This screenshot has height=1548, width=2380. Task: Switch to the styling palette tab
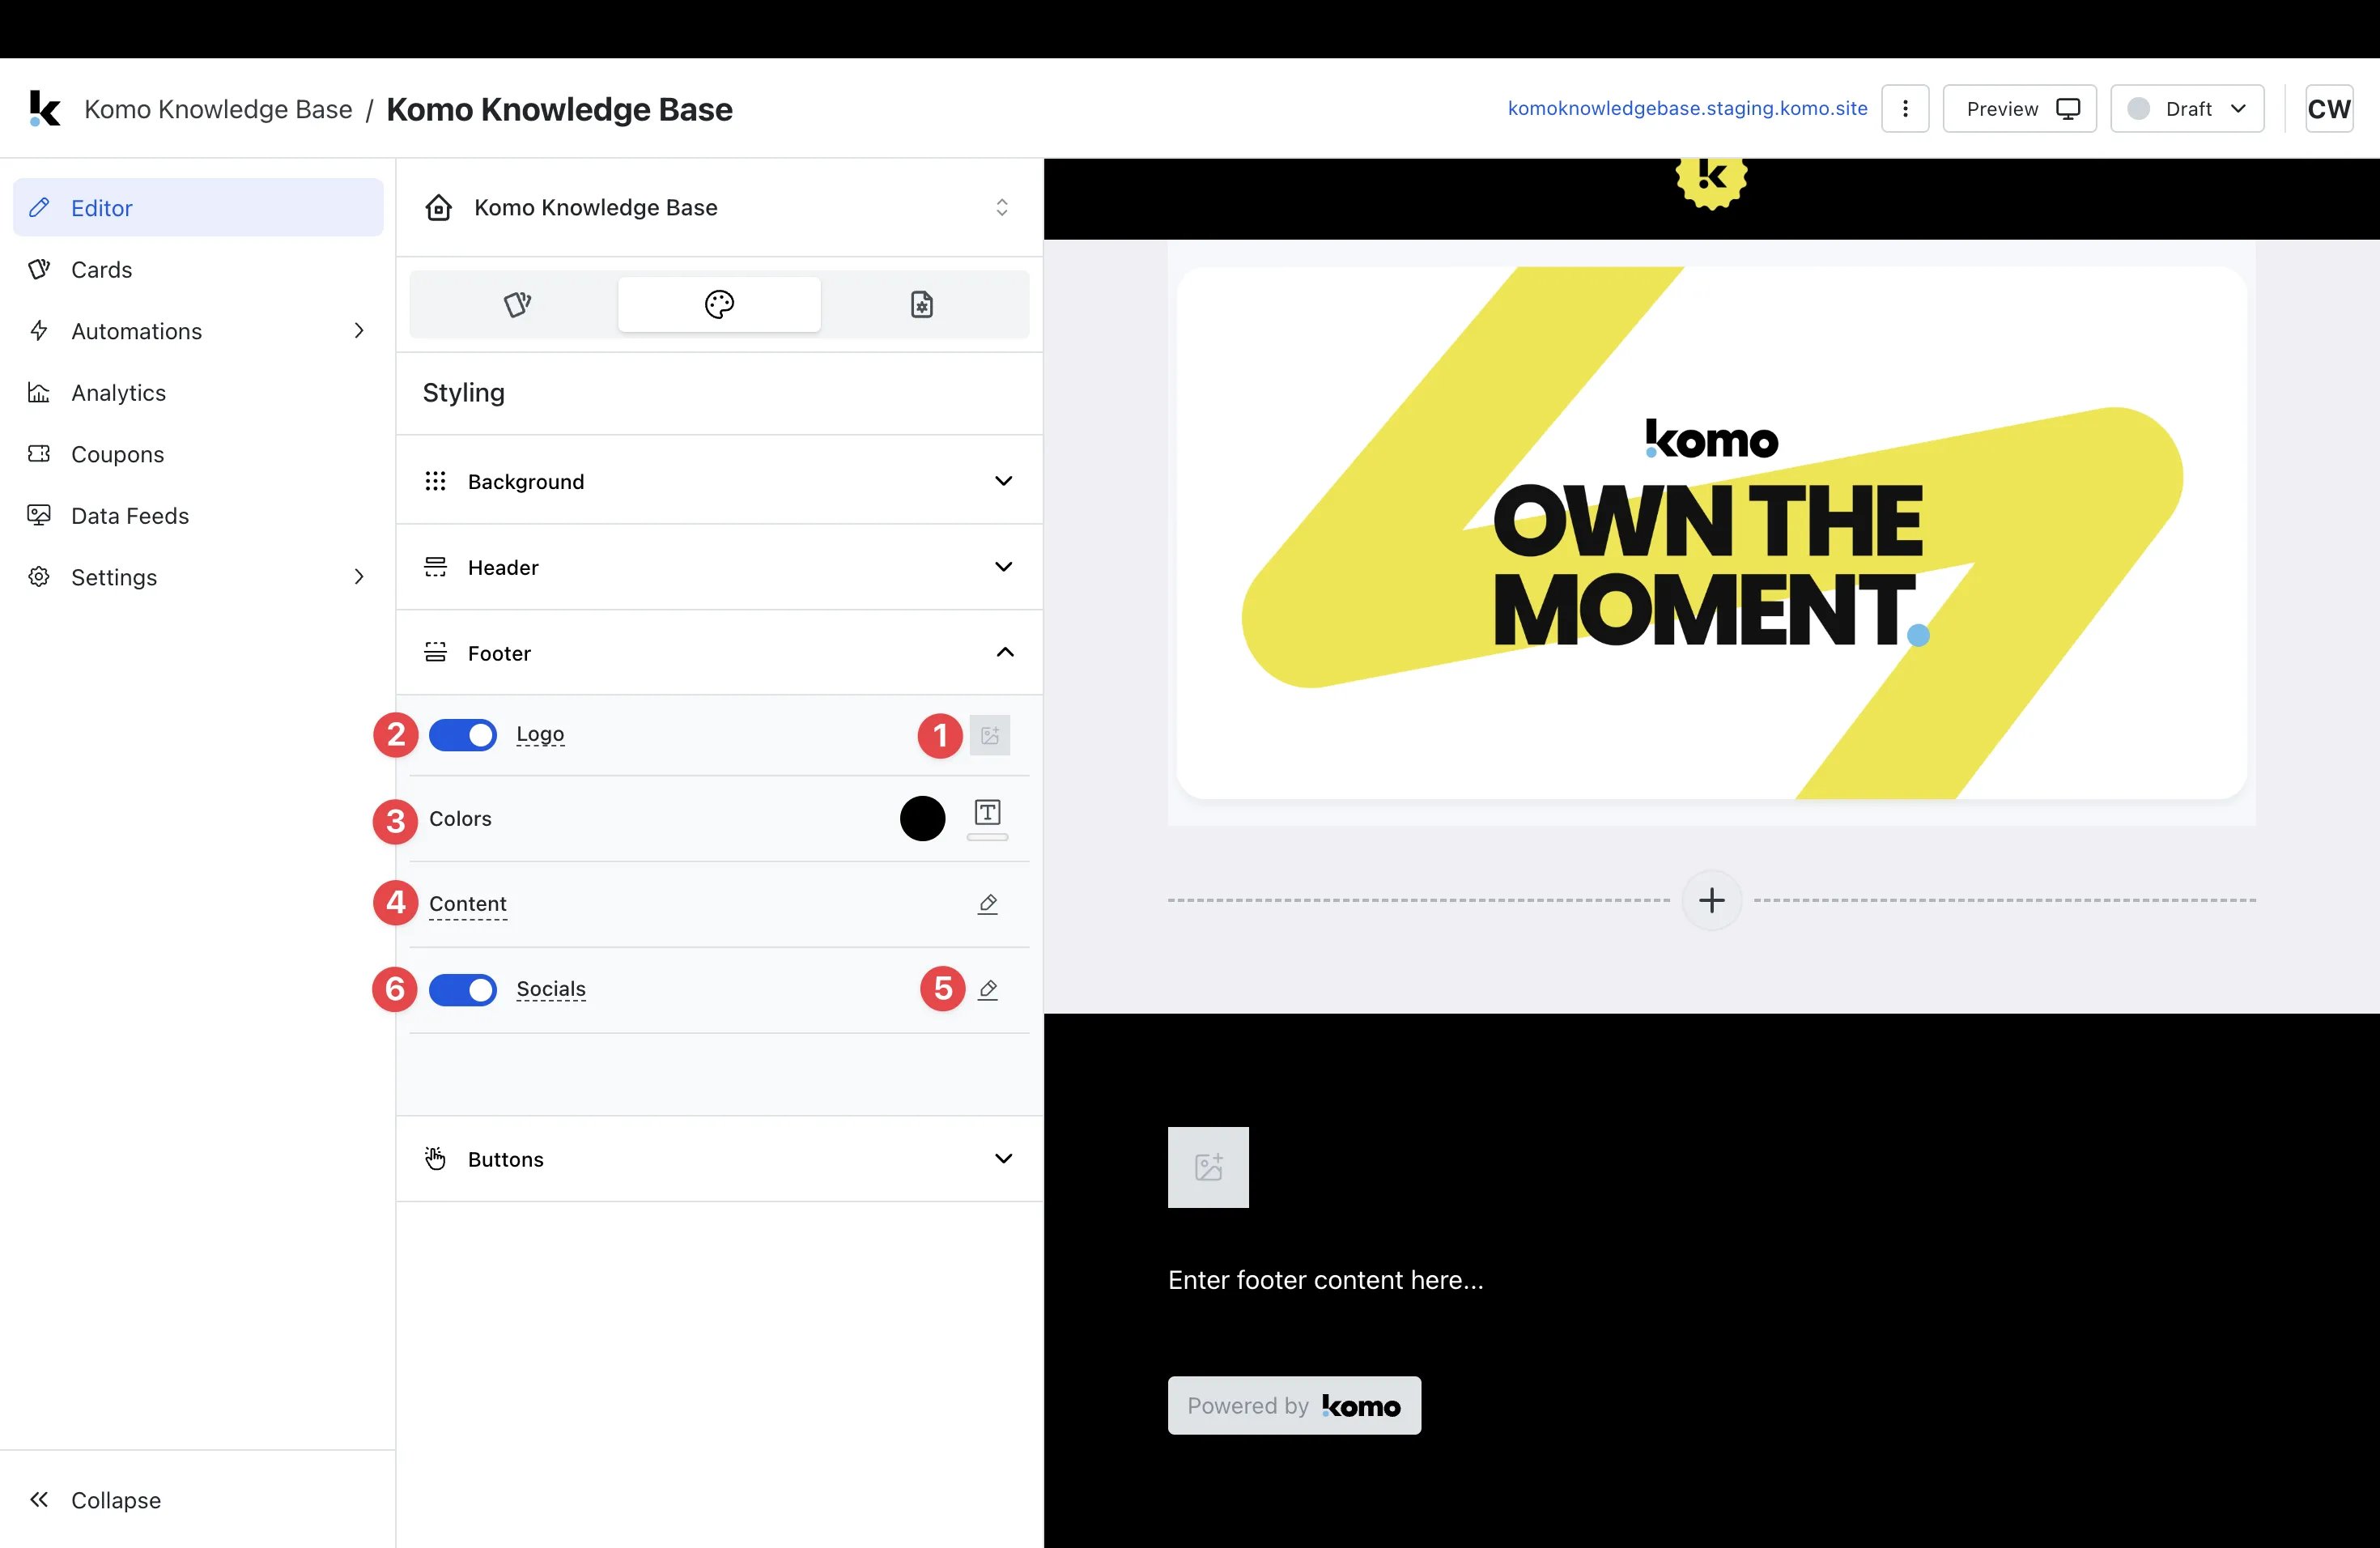click(719, 304)
